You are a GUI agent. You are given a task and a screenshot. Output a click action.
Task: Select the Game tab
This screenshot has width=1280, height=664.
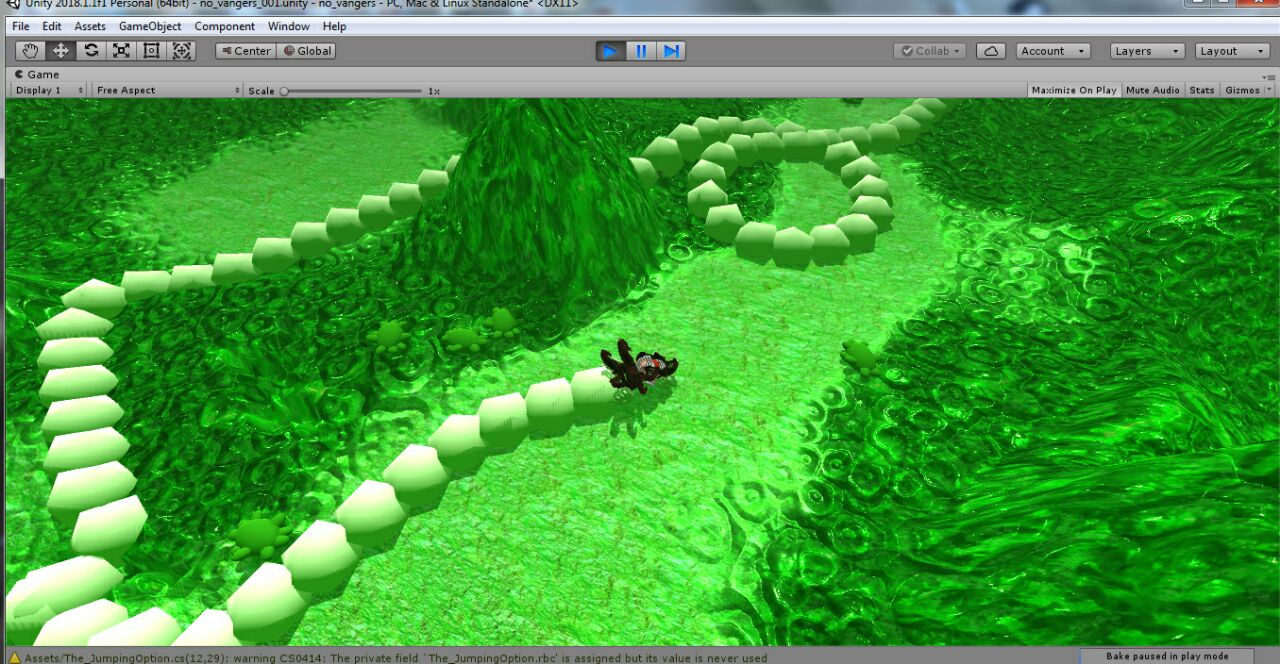pyautogui.click(x=37, y=74)
